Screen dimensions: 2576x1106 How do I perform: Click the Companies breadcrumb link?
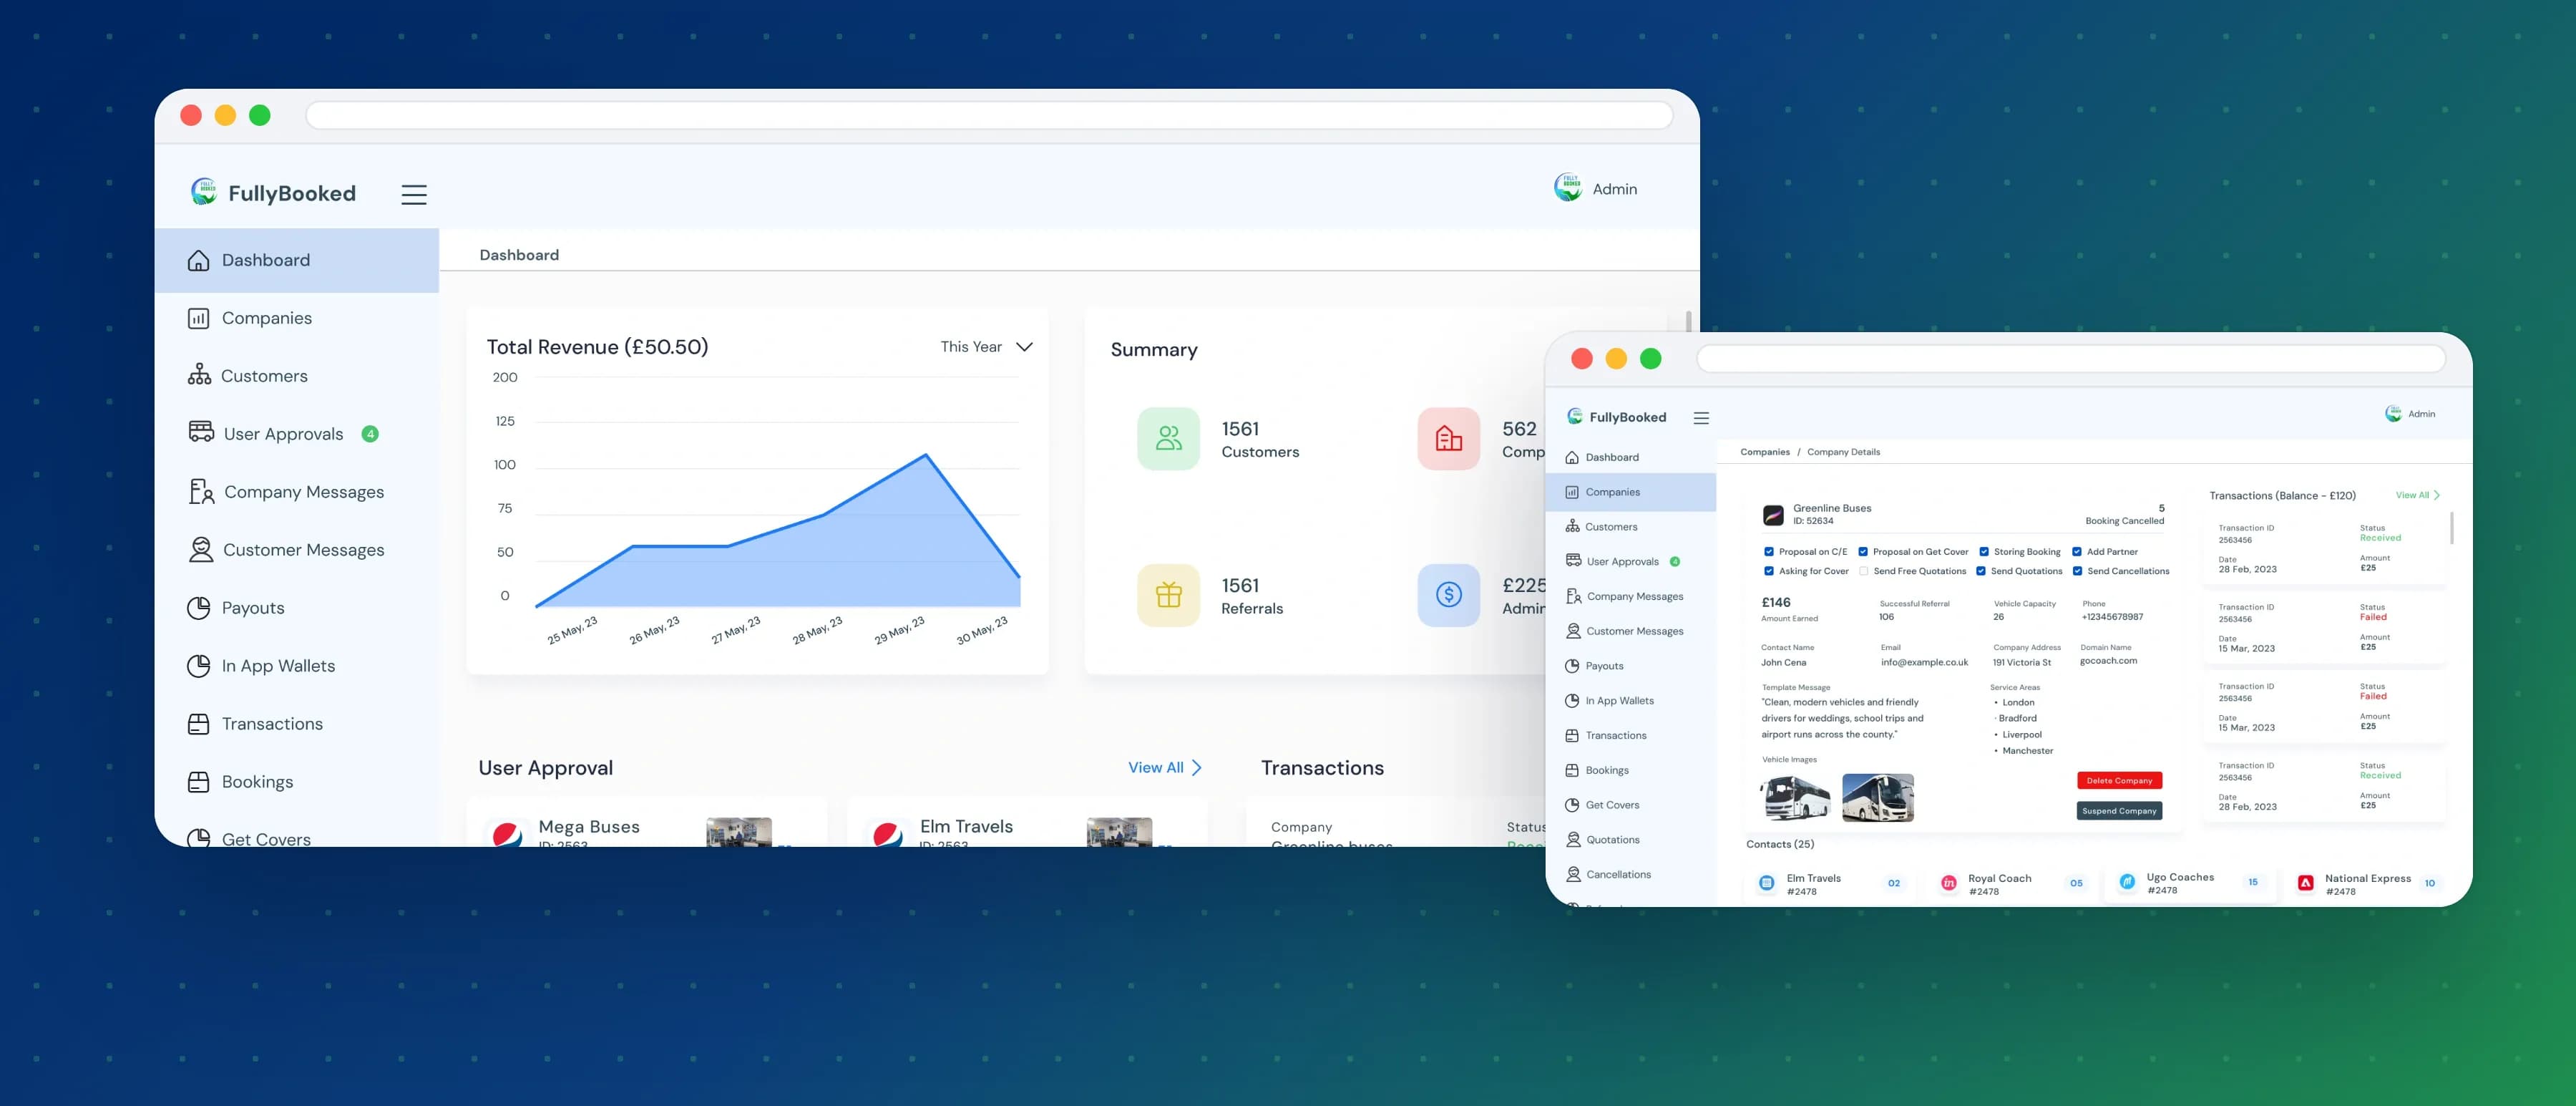[1765, 452]
